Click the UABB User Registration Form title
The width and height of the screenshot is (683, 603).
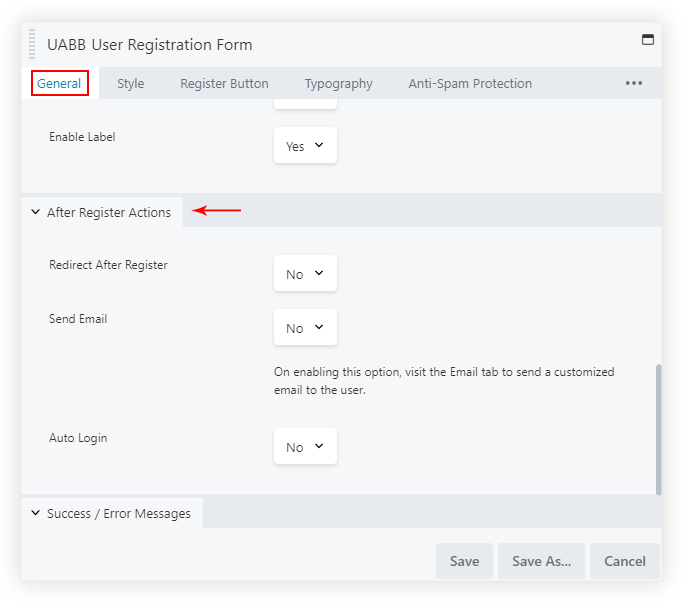[150, 45]
